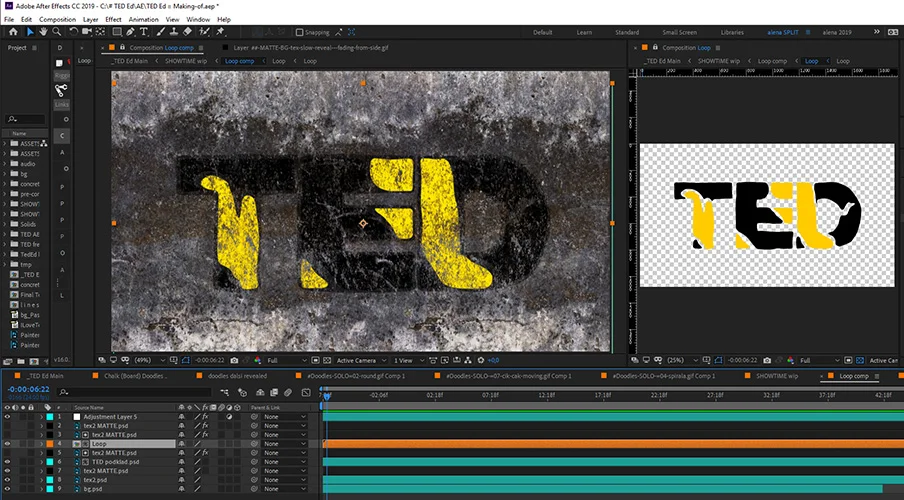The image size is (904, 500).
Task: Open the Full resolution dropdown in main viewer
Action: (286, 360)
